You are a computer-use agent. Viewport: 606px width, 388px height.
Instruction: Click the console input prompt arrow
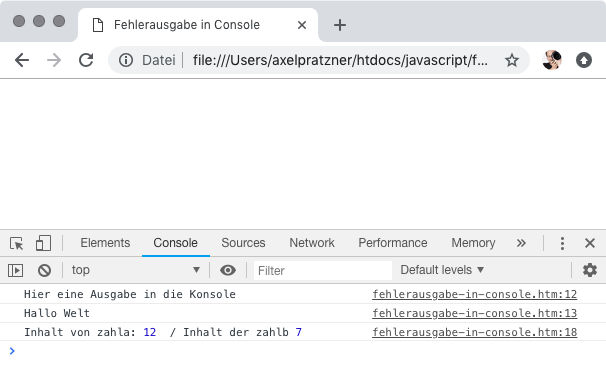pyautogui.click(x=12, y=351)
